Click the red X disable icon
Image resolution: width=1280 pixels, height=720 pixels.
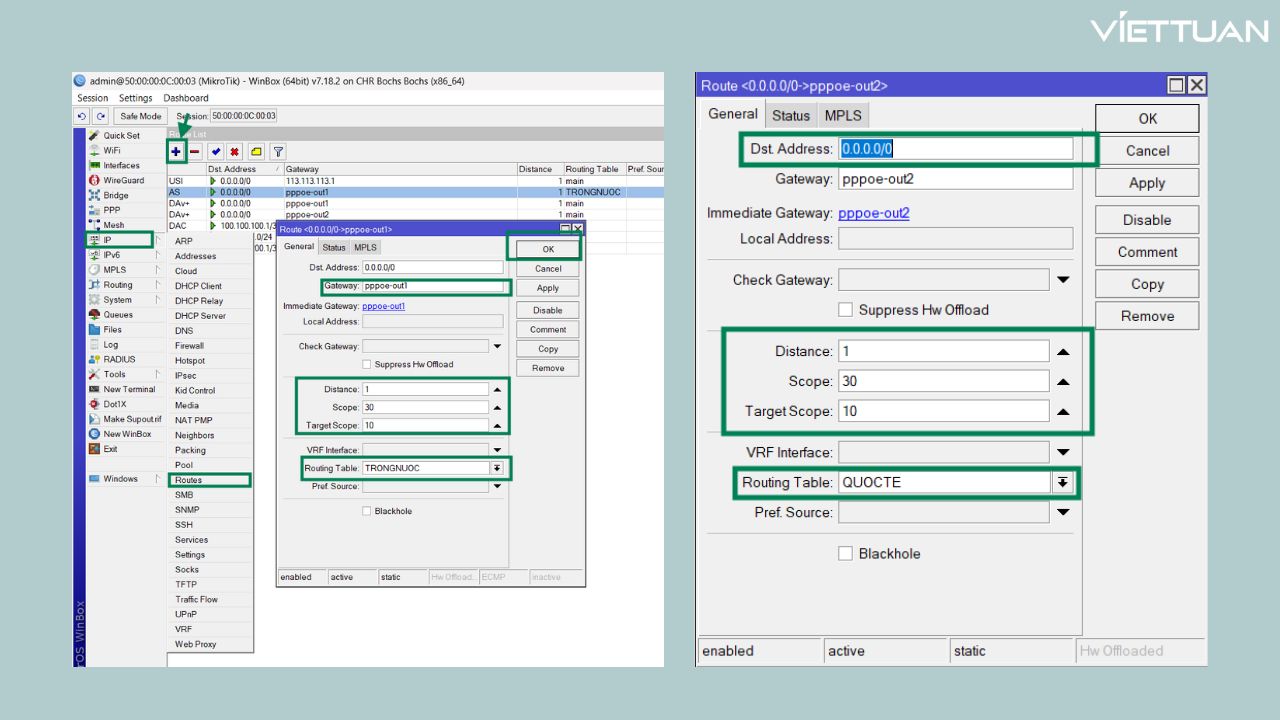click(x=235, y=152)
